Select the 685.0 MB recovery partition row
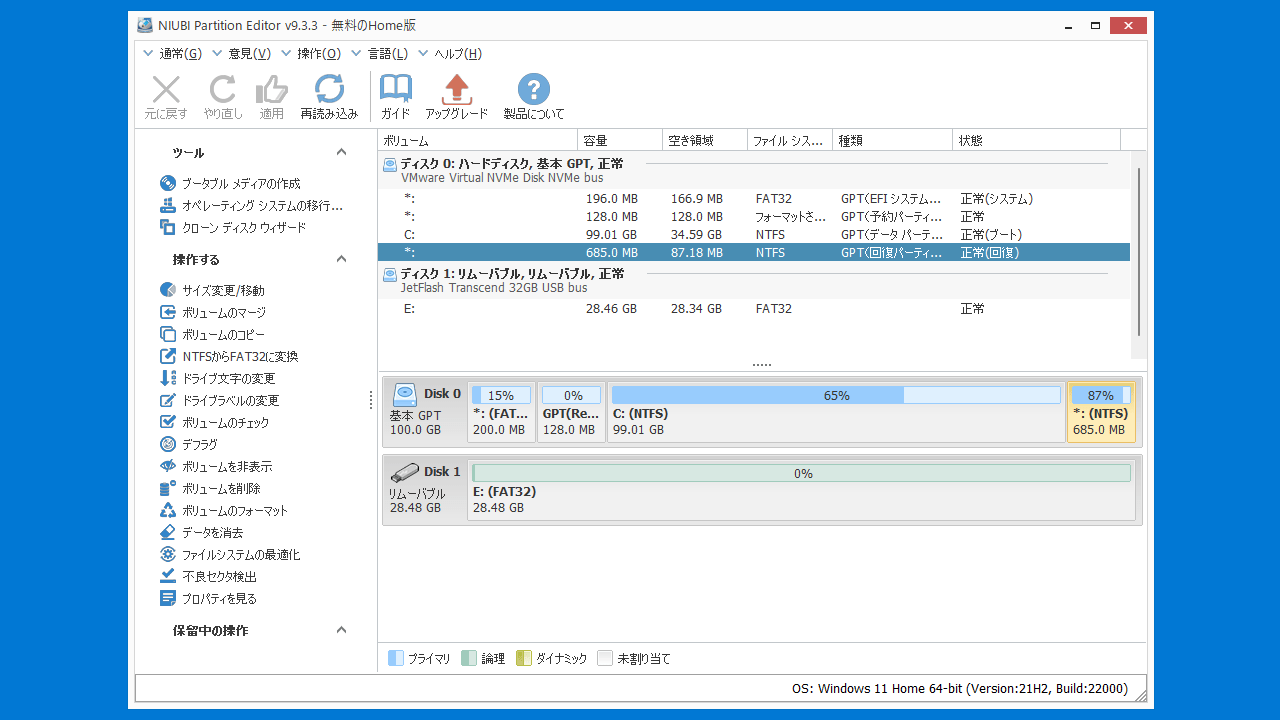The height and width of the screenshot is (720, 1280). 754,253
